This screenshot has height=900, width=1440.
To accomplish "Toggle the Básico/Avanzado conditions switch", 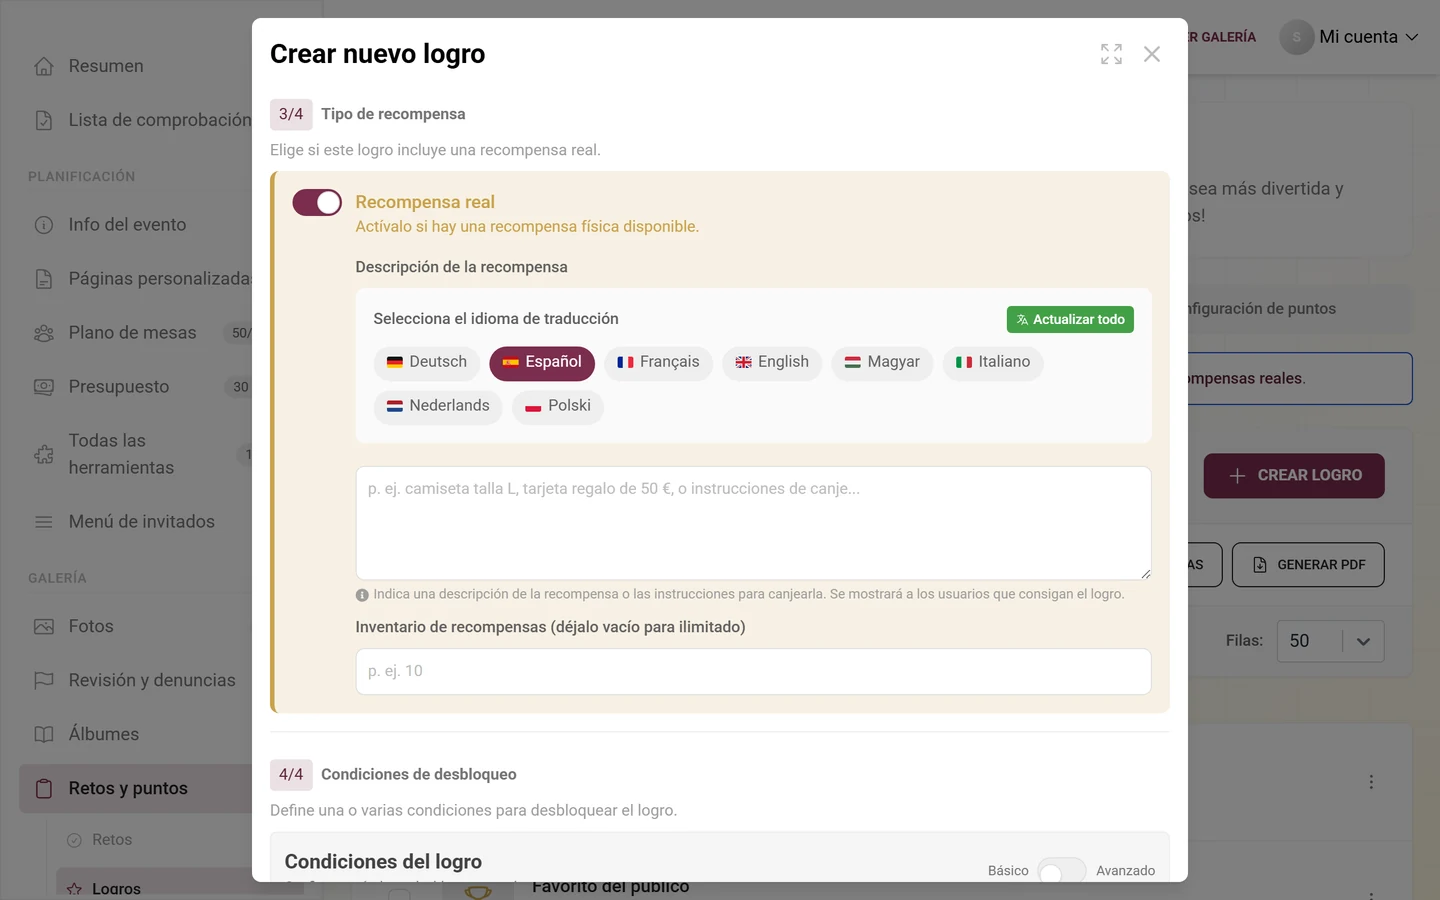I will pyautogui.click(x=1062, y=871).
